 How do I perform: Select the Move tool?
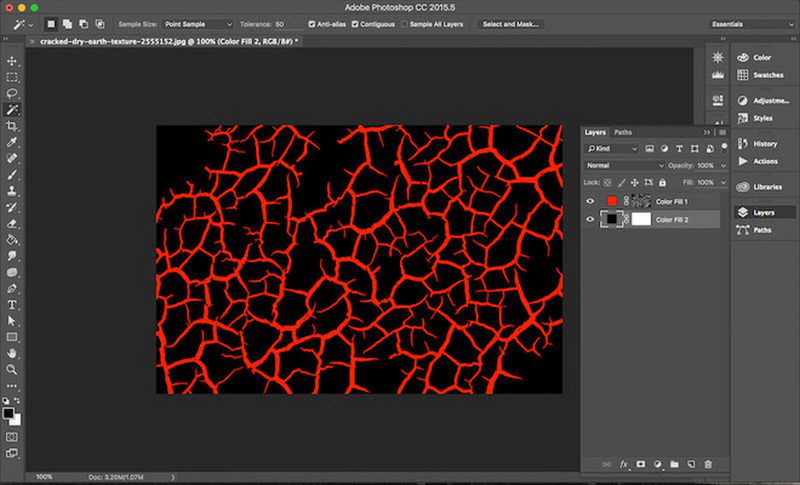[13, 61]
